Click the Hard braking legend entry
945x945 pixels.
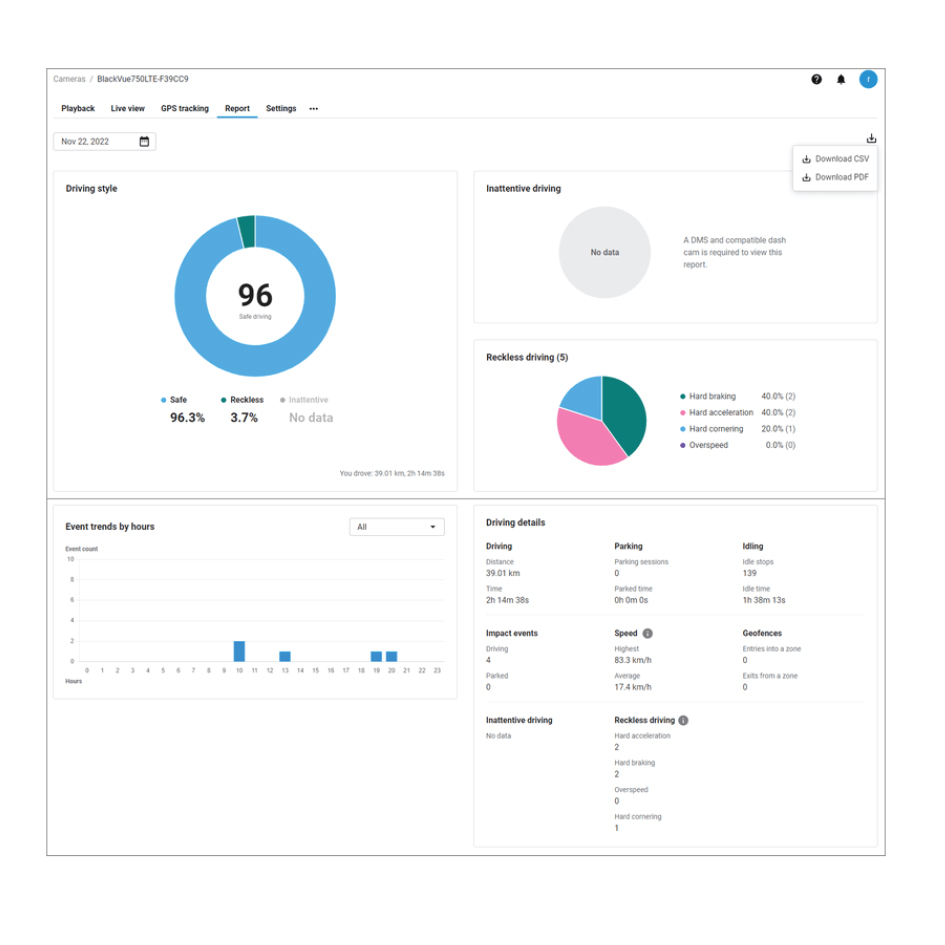click(x=711, y=397)
